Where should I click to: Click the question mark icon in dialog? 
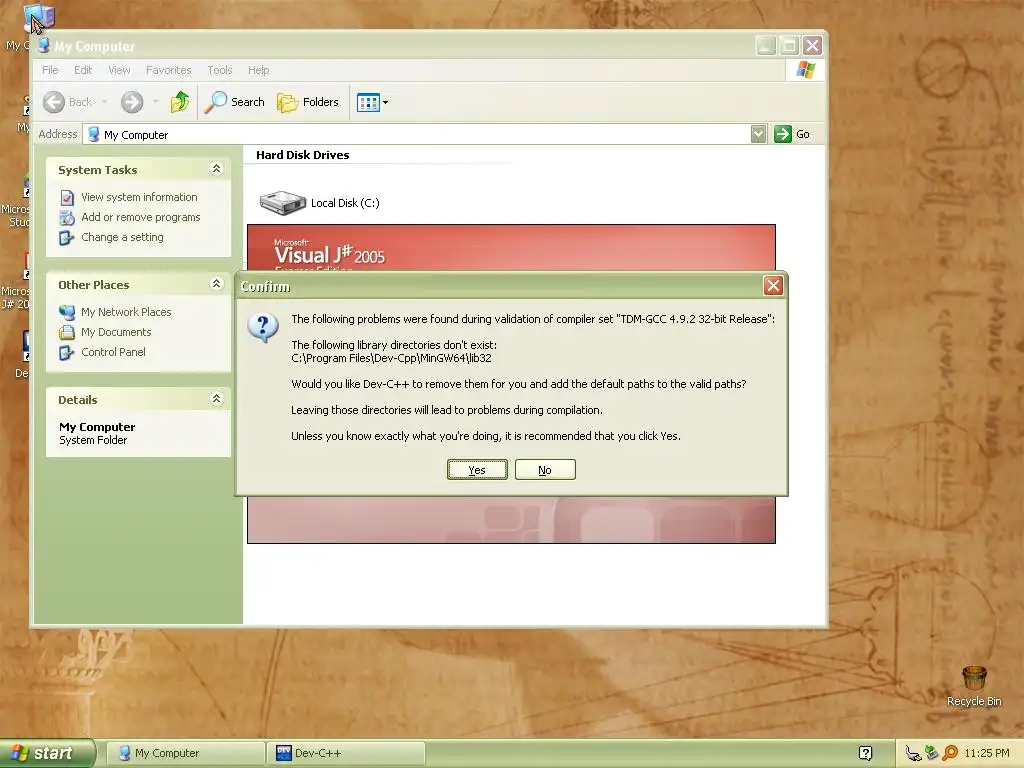pyautogui.click(x=263, y=327)
